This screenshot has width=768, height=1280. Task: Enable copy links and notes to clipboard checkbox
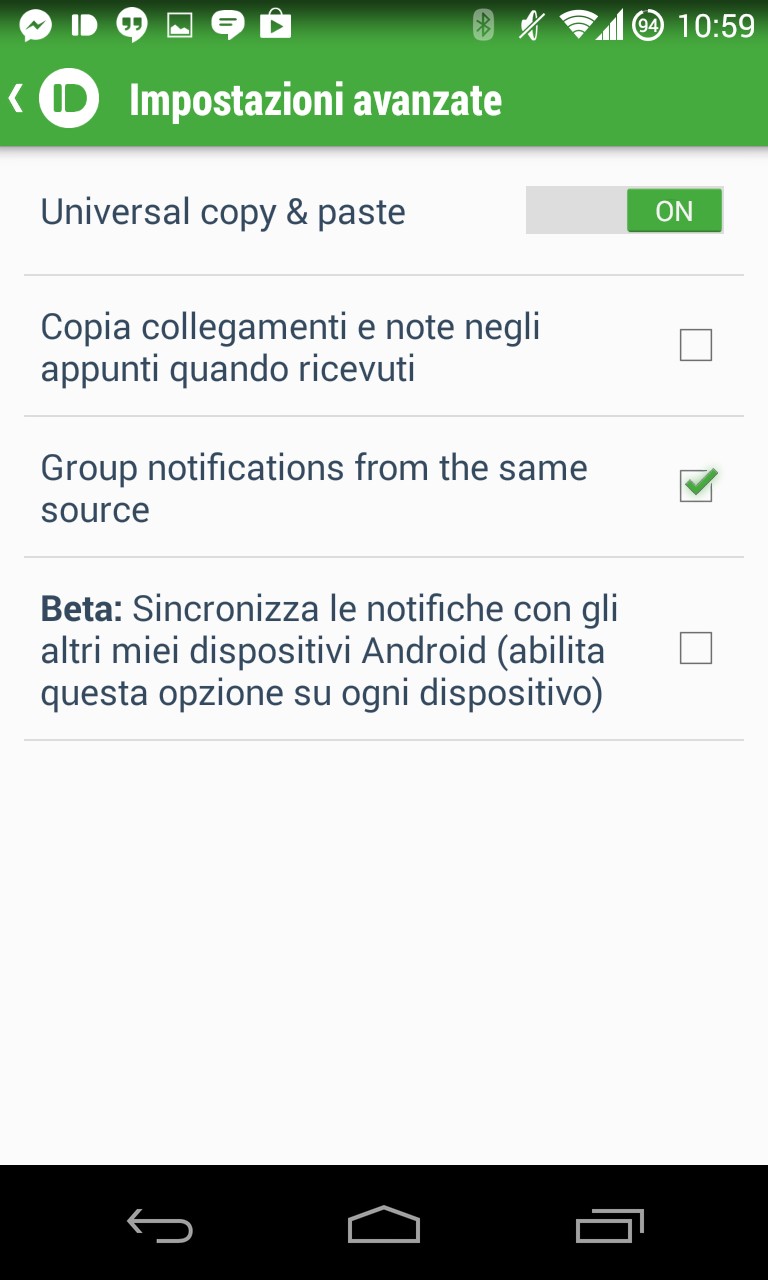(695, 346)
